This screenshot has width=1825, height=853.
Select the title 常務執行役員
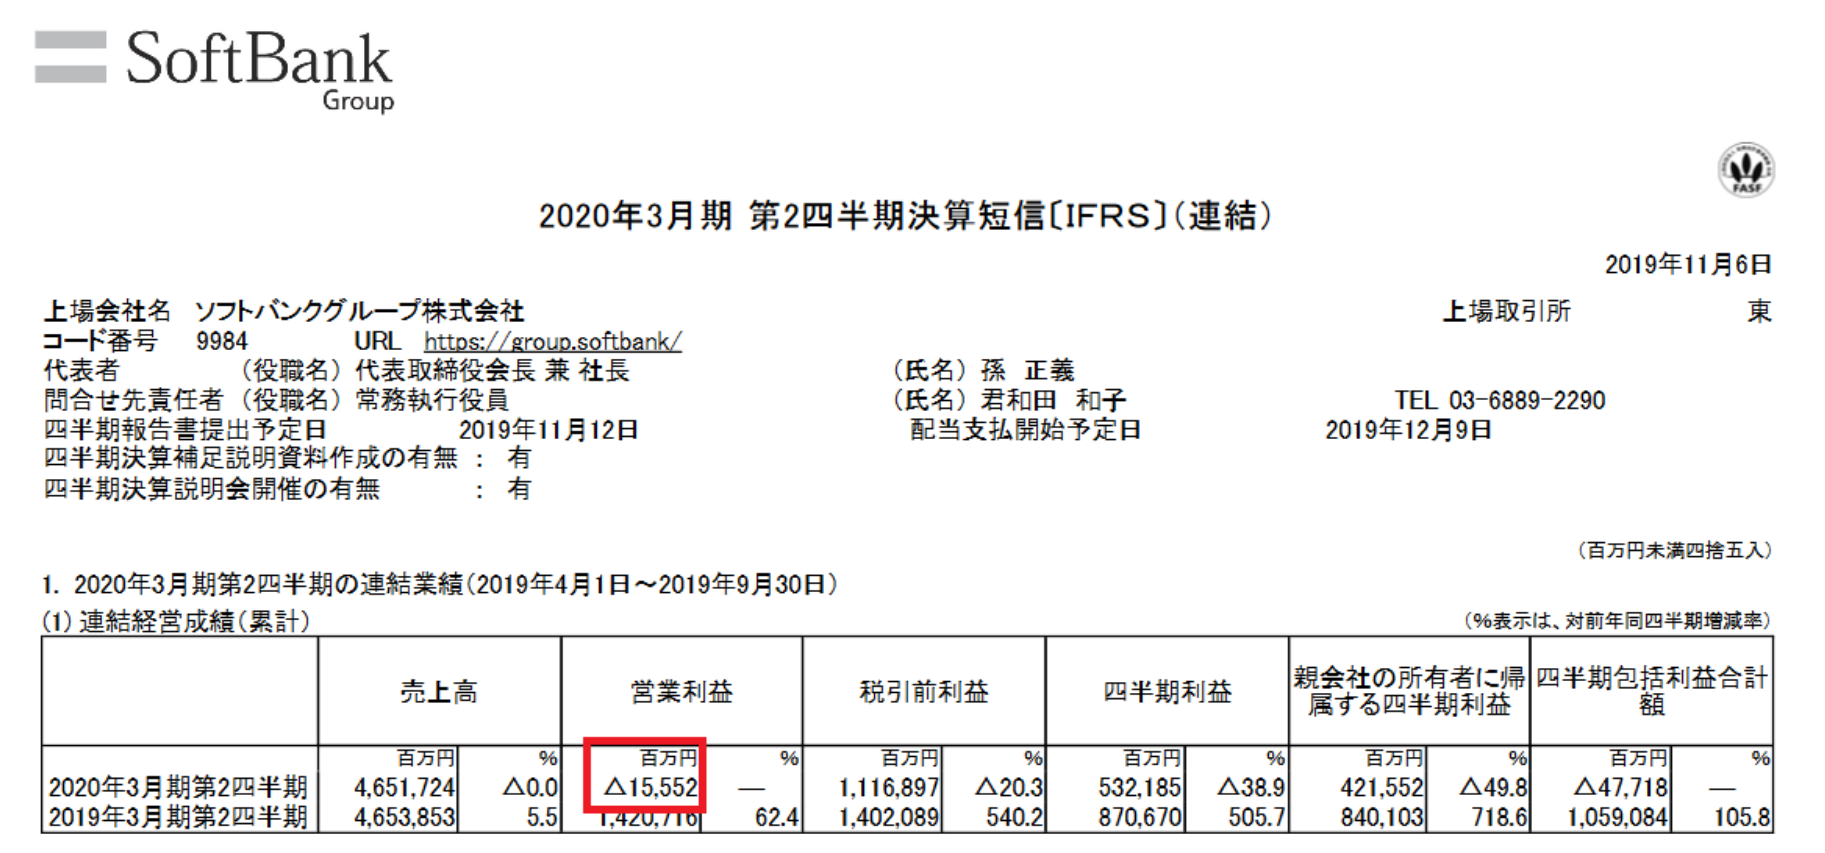click(x=432, y=400)
